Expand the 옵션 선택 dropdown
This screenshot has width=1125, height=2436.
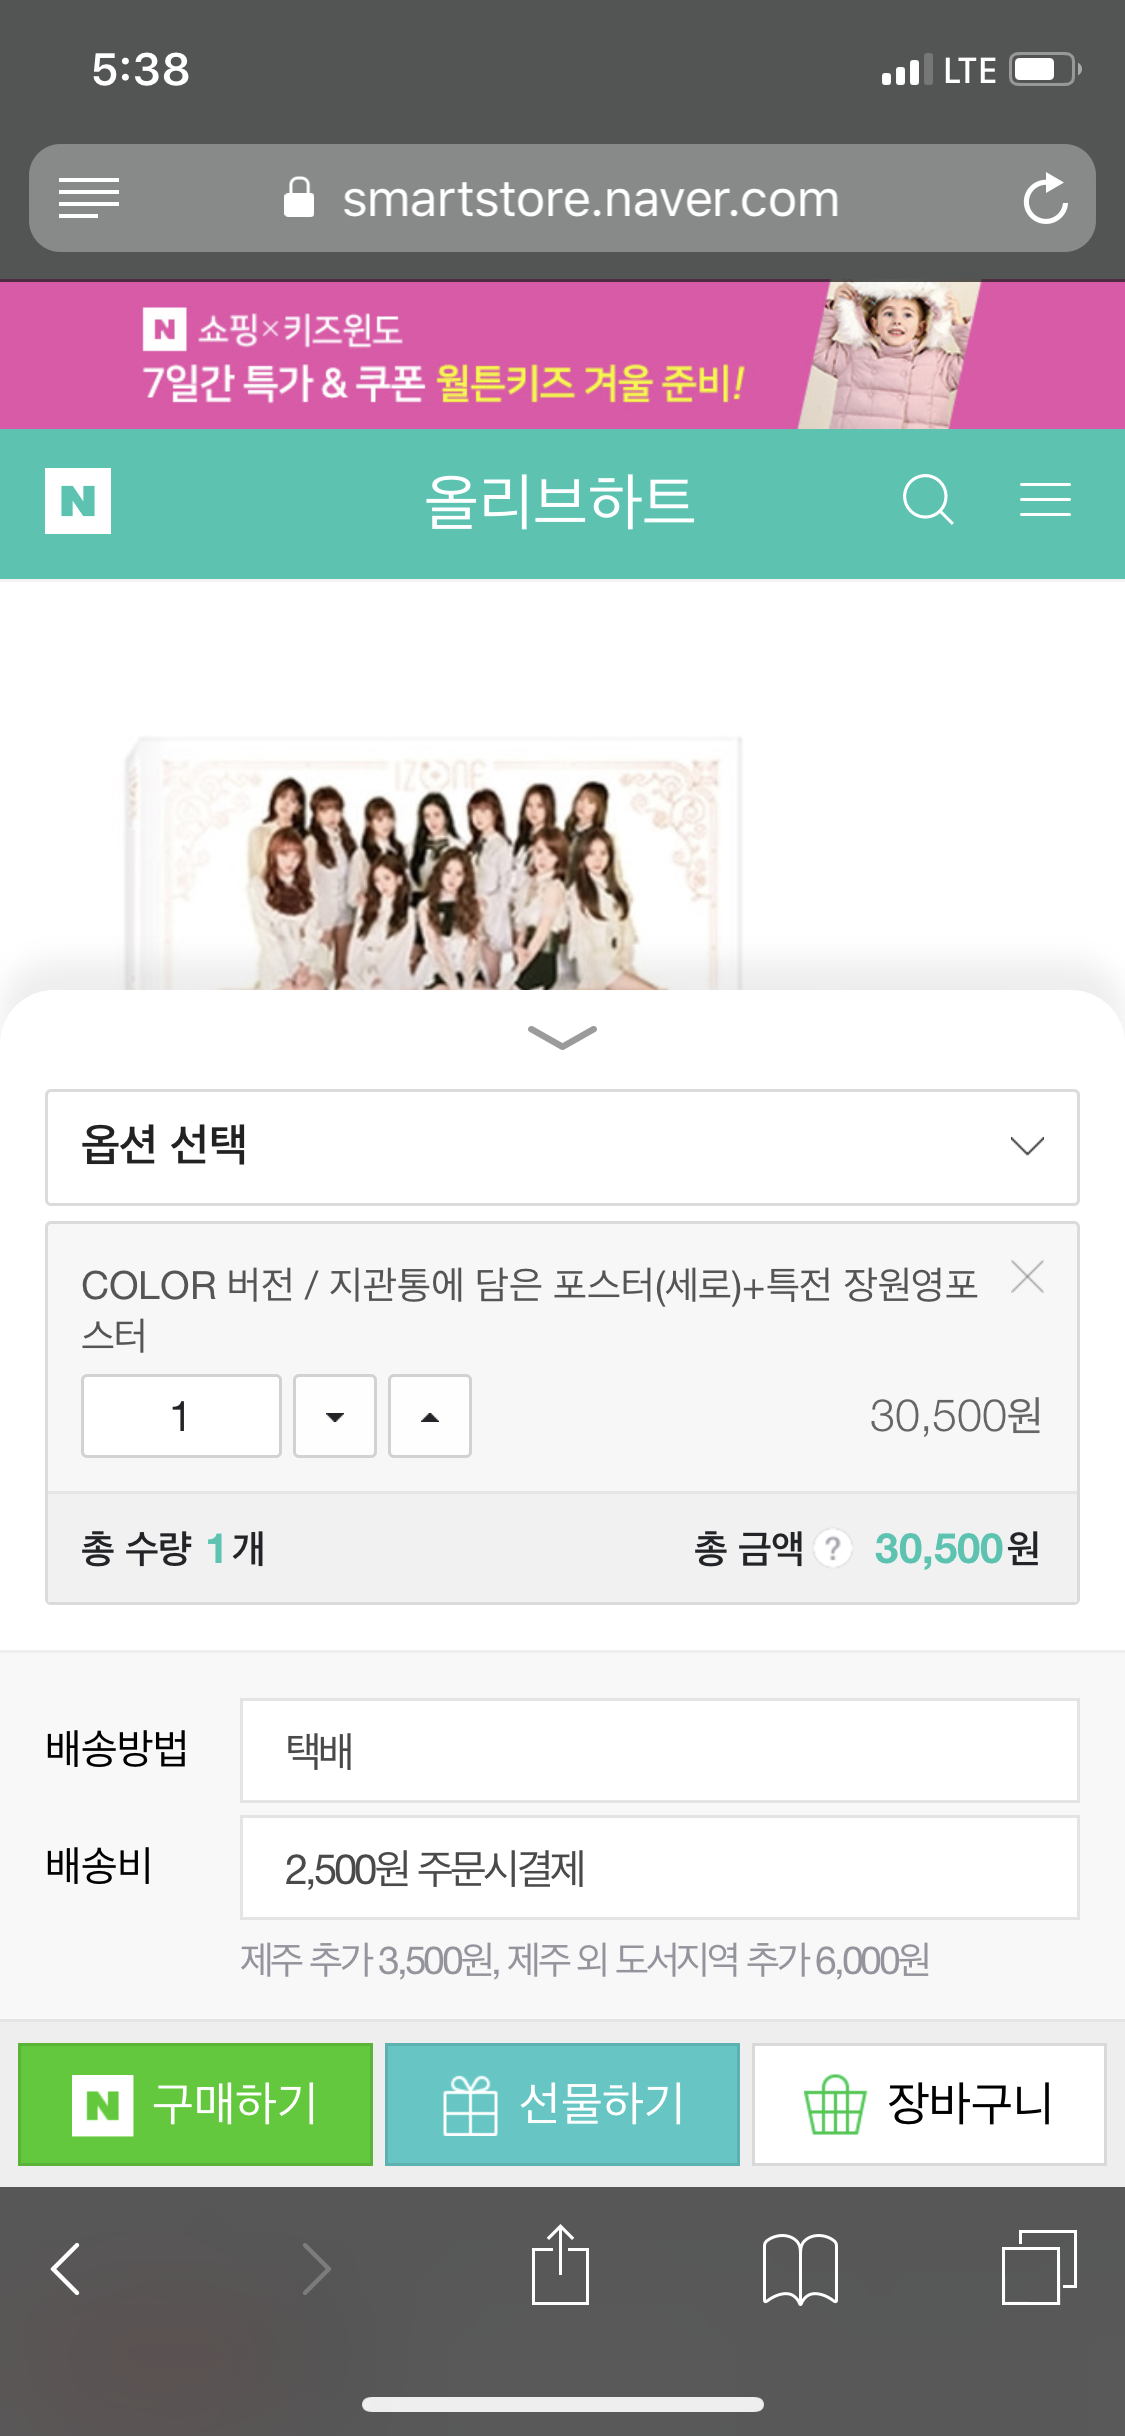point(562,1147)
